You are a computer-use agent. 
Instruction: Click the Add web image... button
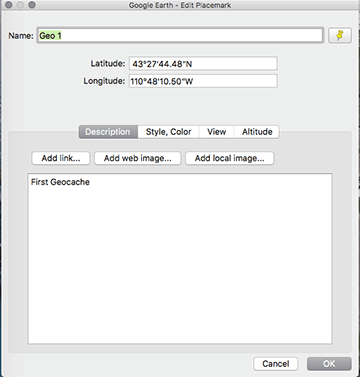click(x=138, y=158)
